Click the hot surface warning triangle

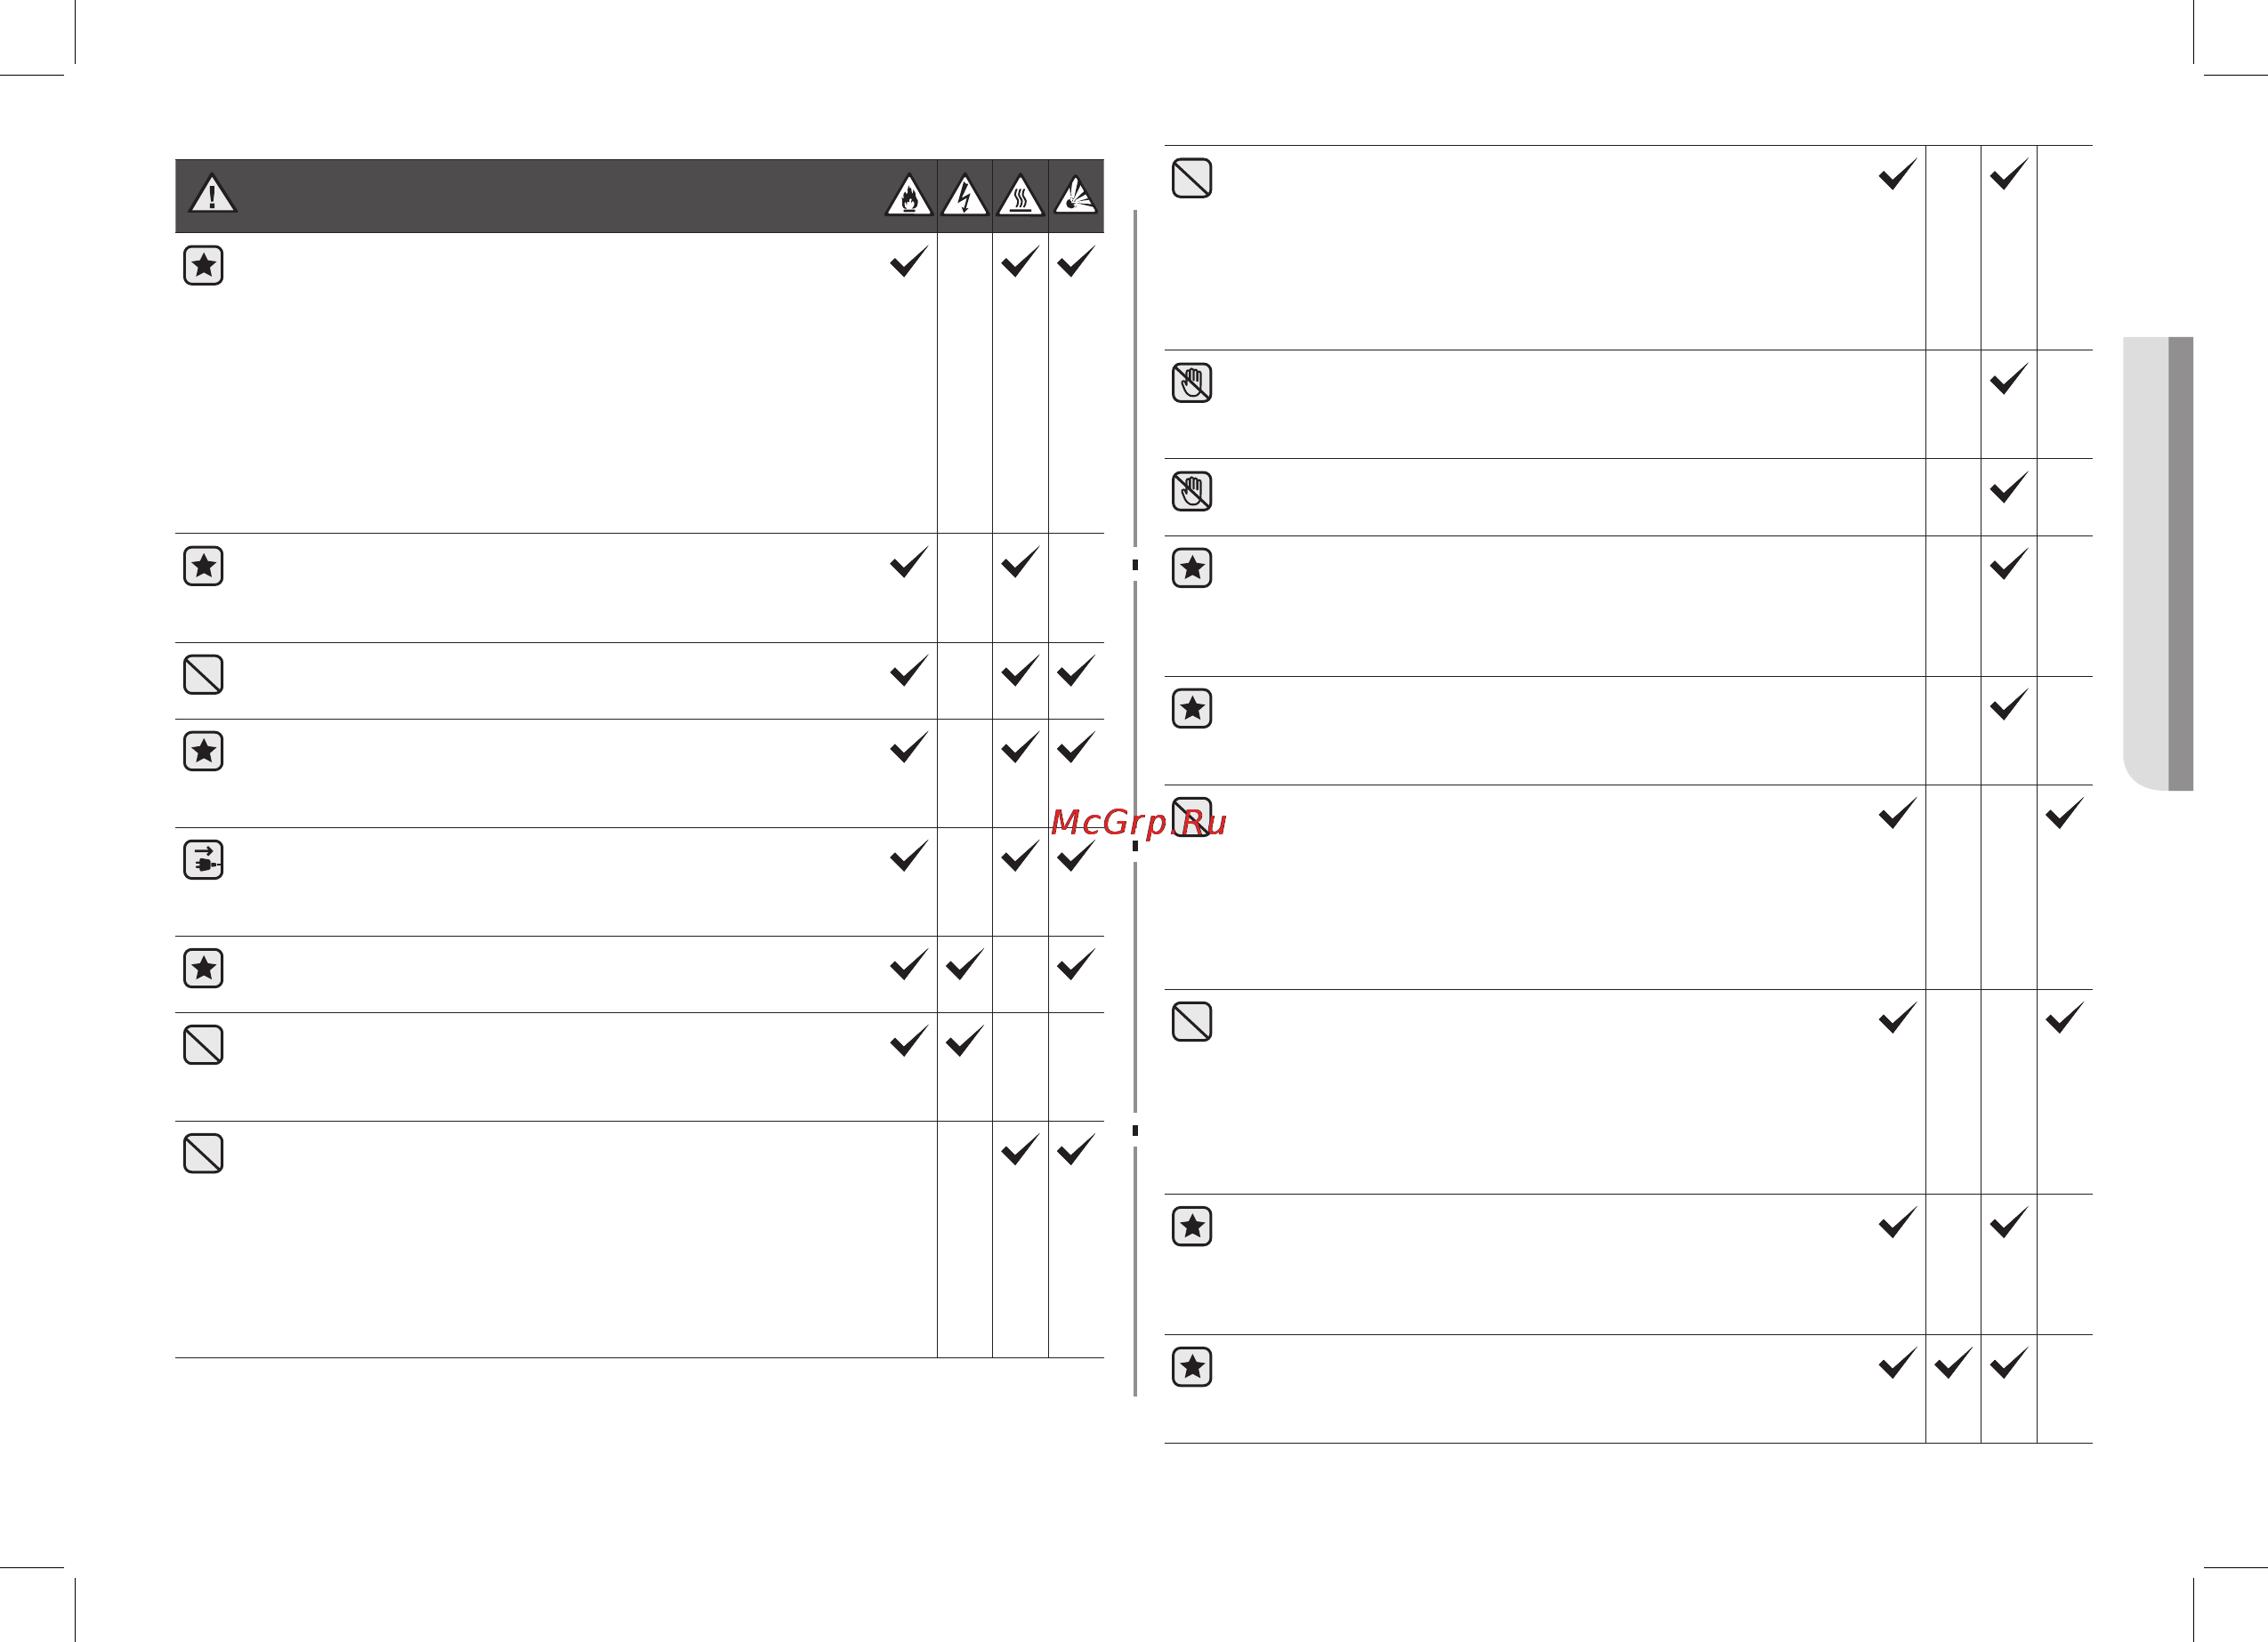pyautogui.click(x=1020, y=196)
